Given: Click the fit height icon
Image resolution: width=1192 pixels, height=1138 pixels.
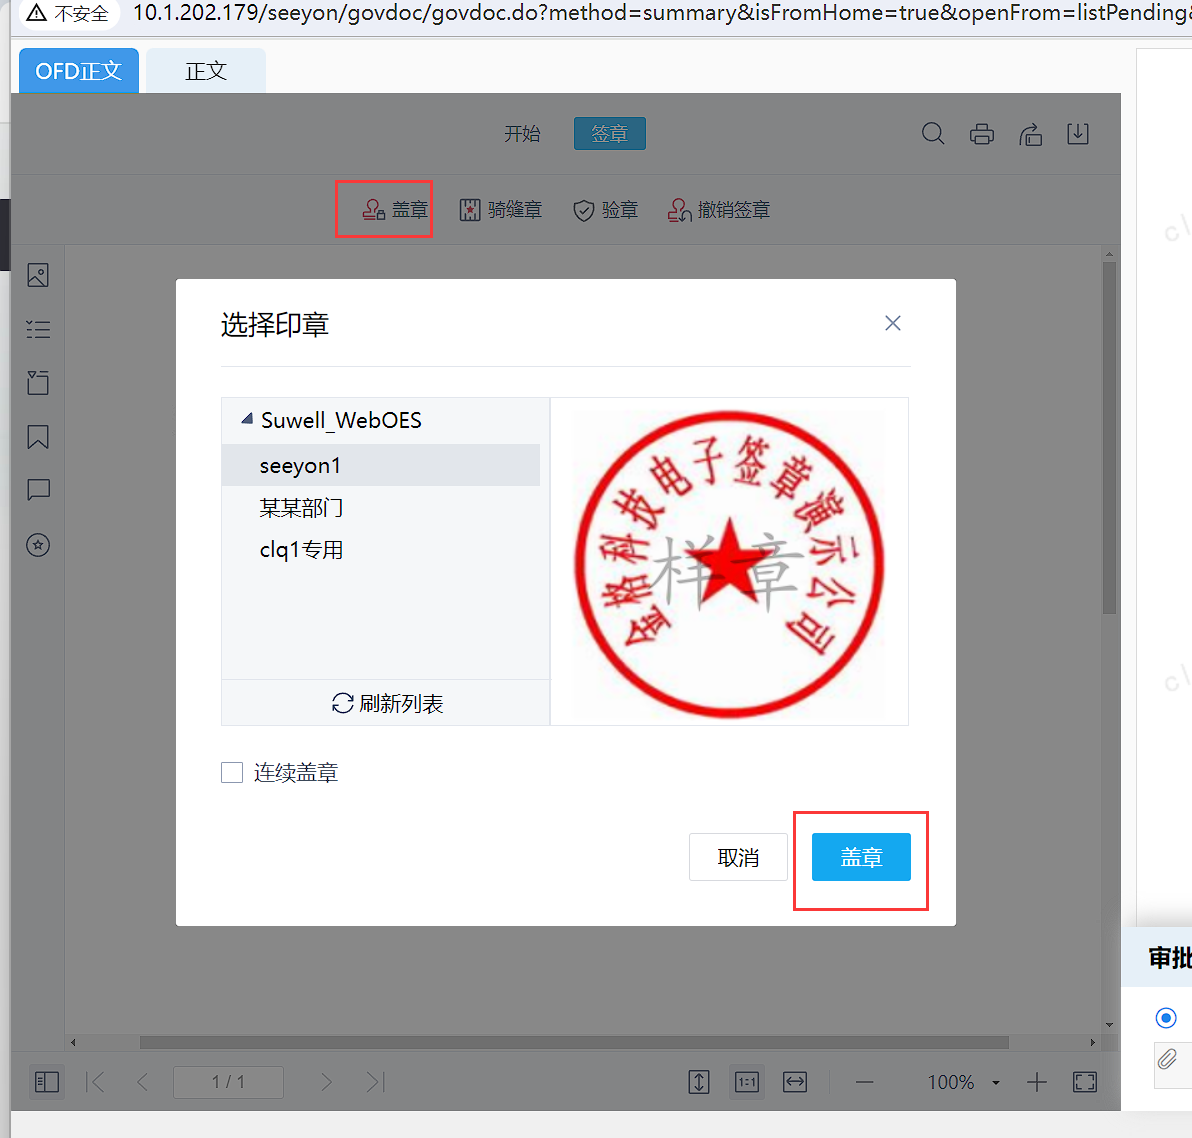Looking at the screenshot, I should coord(699,1082).
